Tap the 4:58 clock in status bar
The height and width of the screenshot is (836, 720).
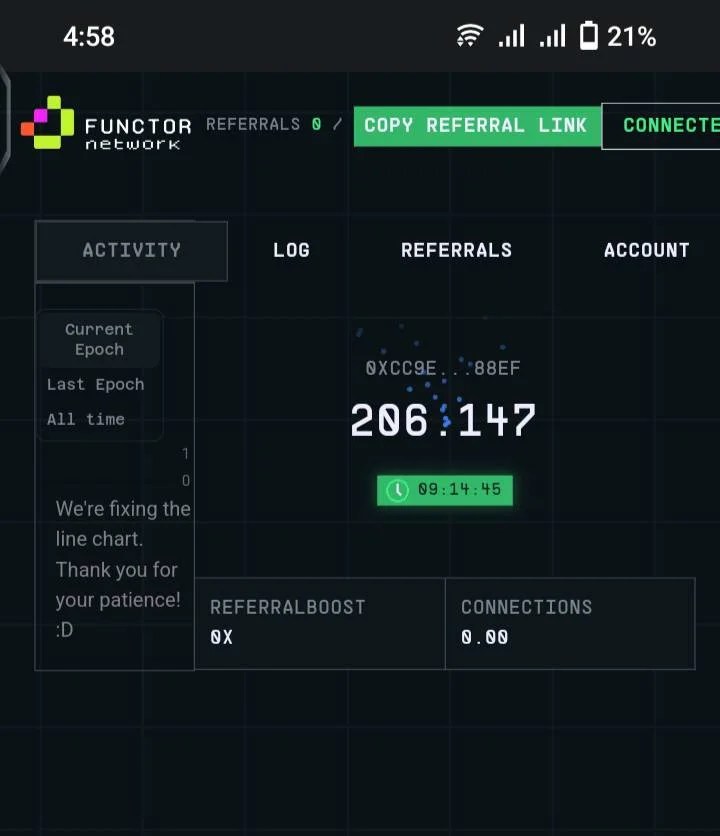(x=89, y=37)
